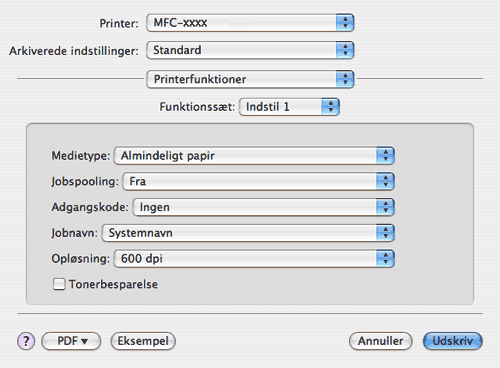Screen dimensions: 500x368
Task: Click the Printerfunktioner popup arrow icon
Action: (345, 79)
